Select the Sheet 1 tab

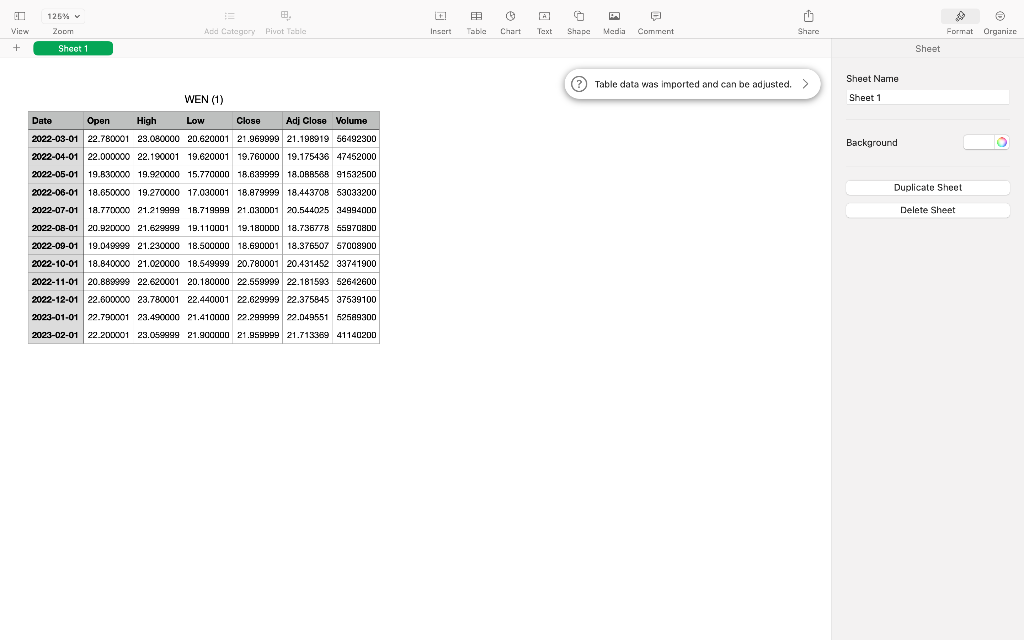coord(73,48)
